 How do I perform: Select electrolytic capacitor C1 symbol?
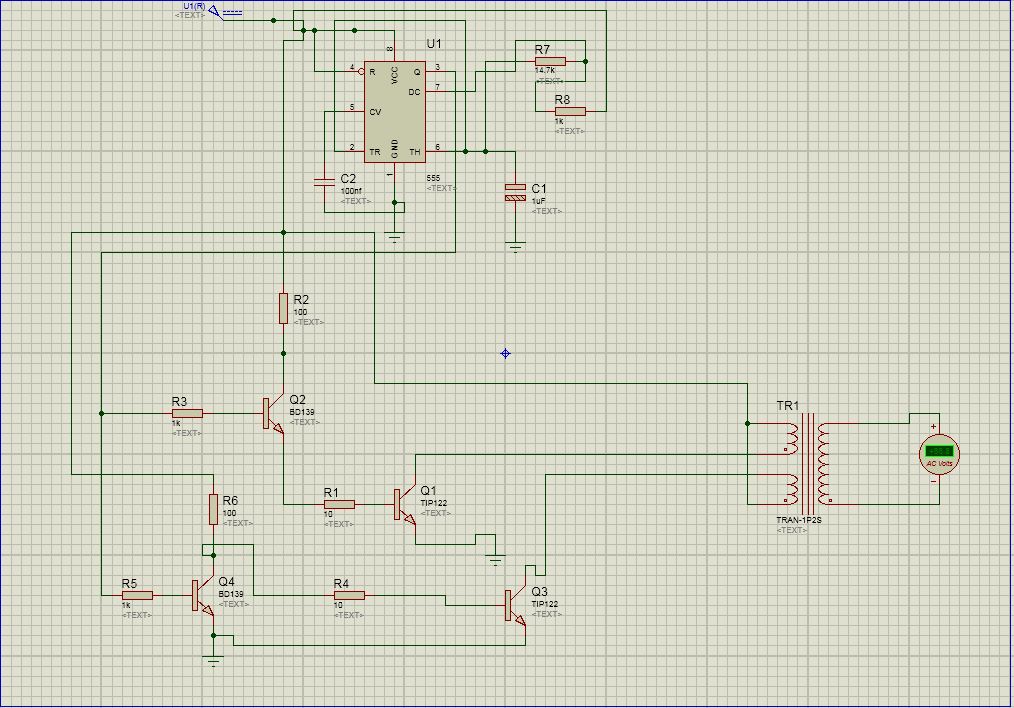point(515,191)
